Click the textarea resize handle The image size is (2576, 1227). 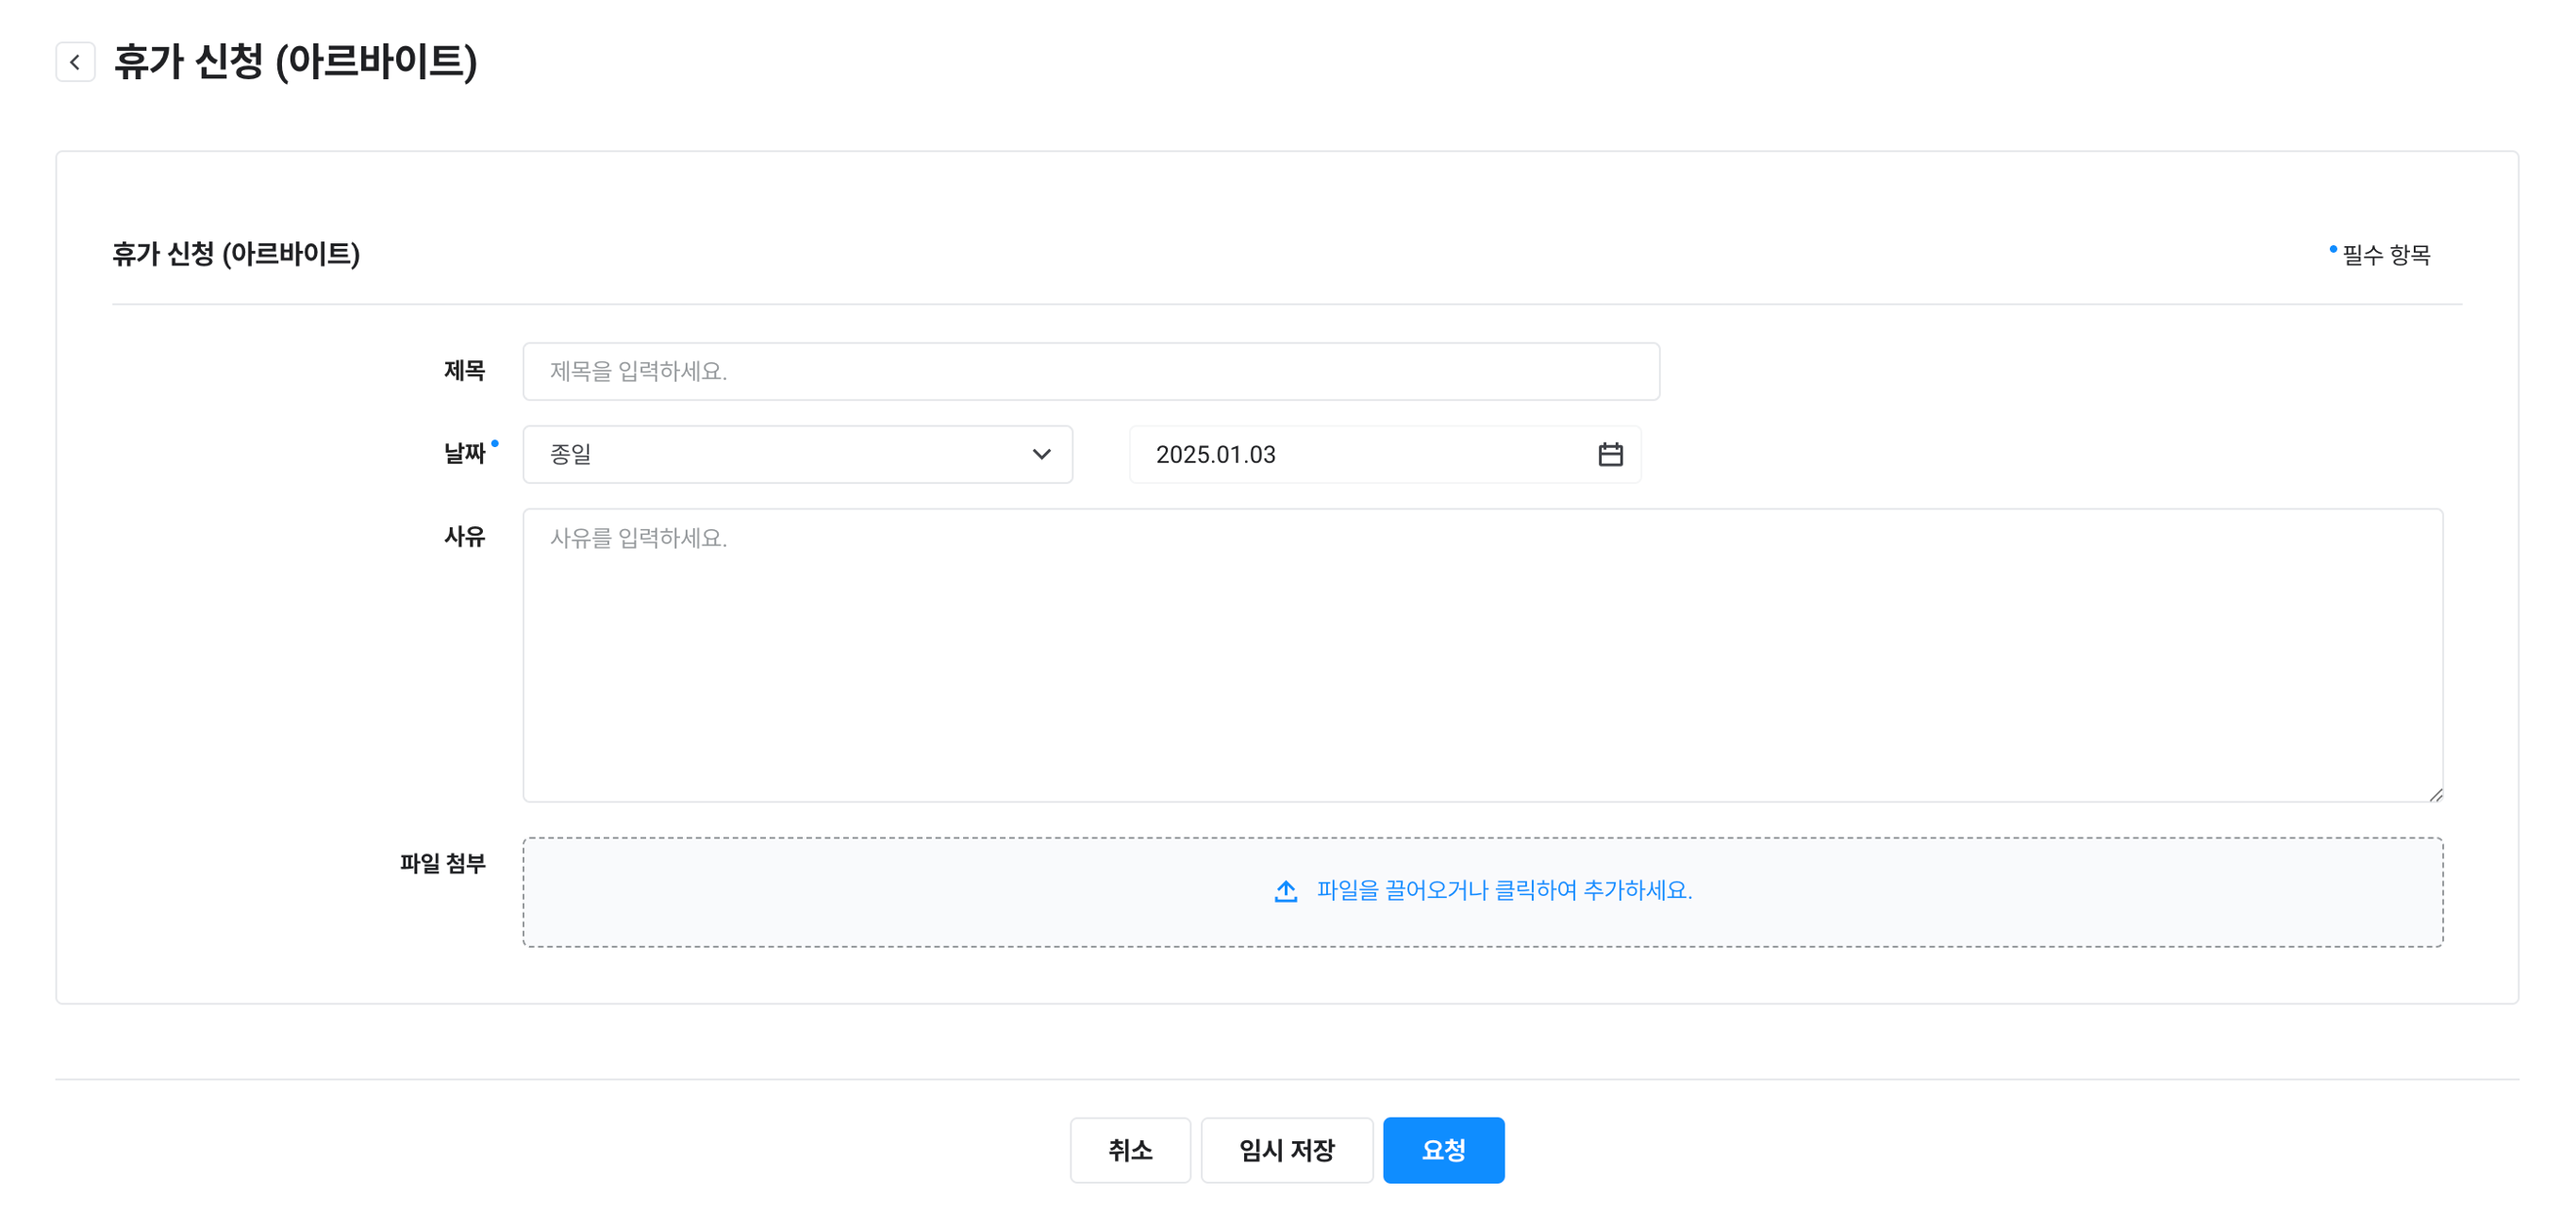pyautogui.click(x=2435, y=795)
